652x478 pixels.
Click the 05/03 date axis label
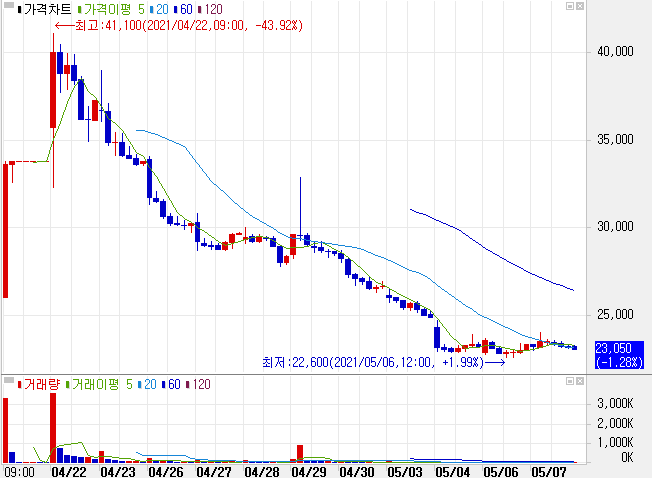(x=405, y=472)
